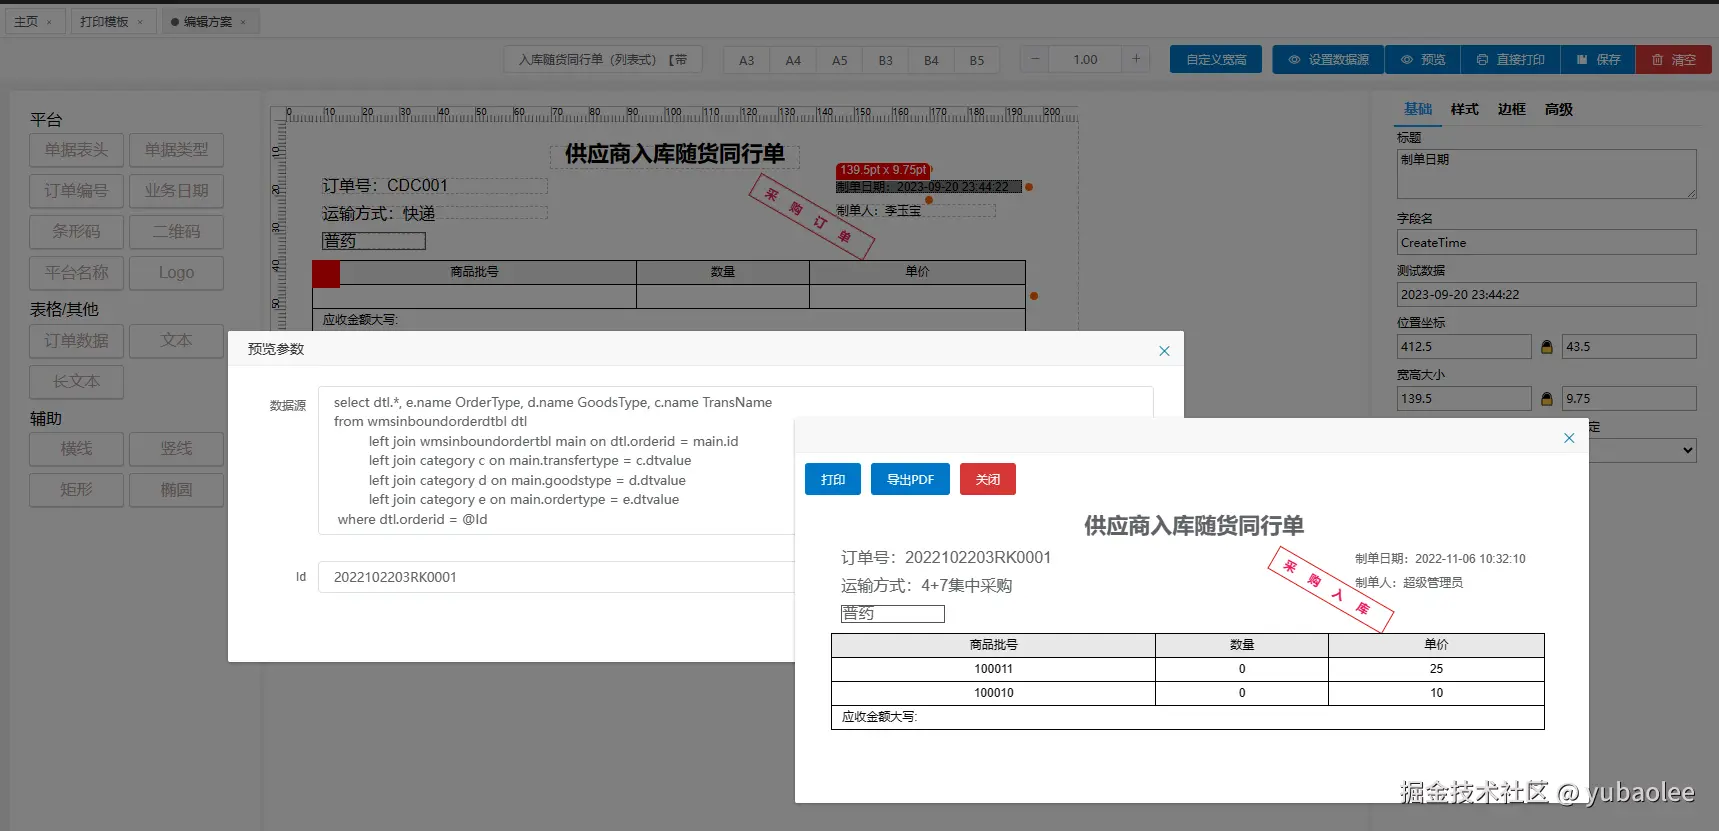Add the 业务日期 element
Viewport: 1719px width, 831px height.
176,191
